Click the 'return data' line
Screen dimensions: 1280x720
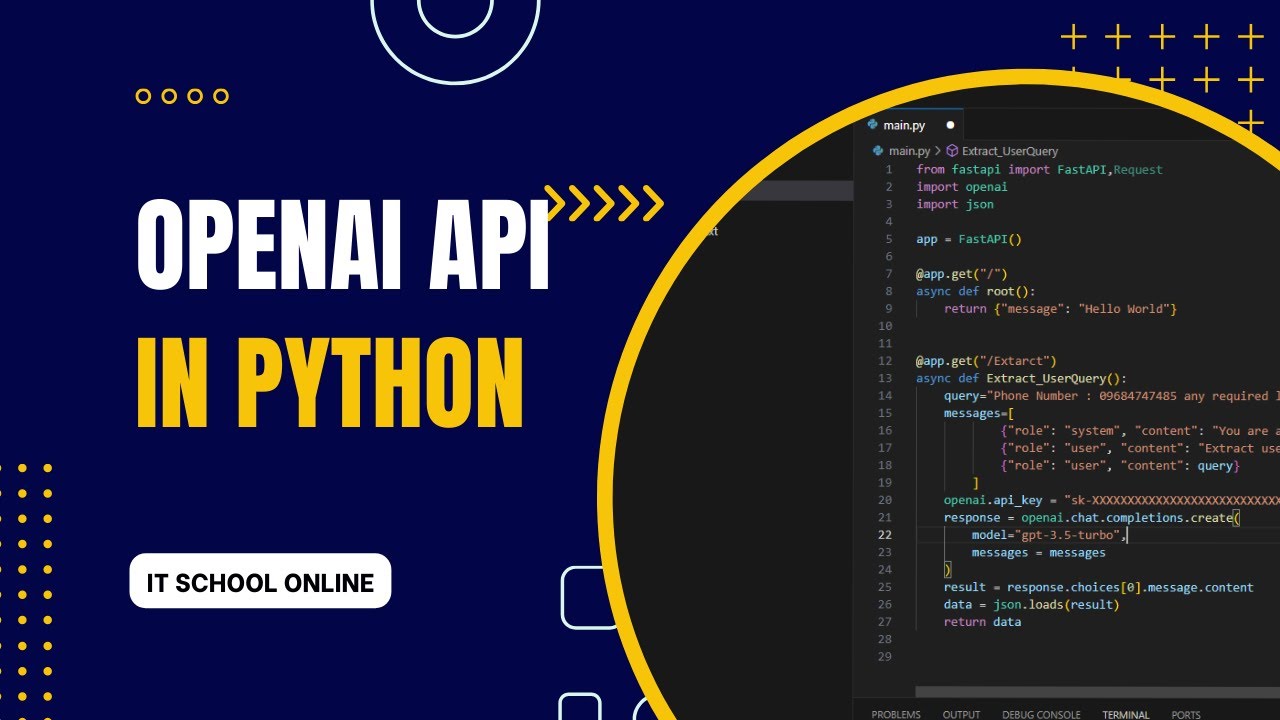coord(983,622)
